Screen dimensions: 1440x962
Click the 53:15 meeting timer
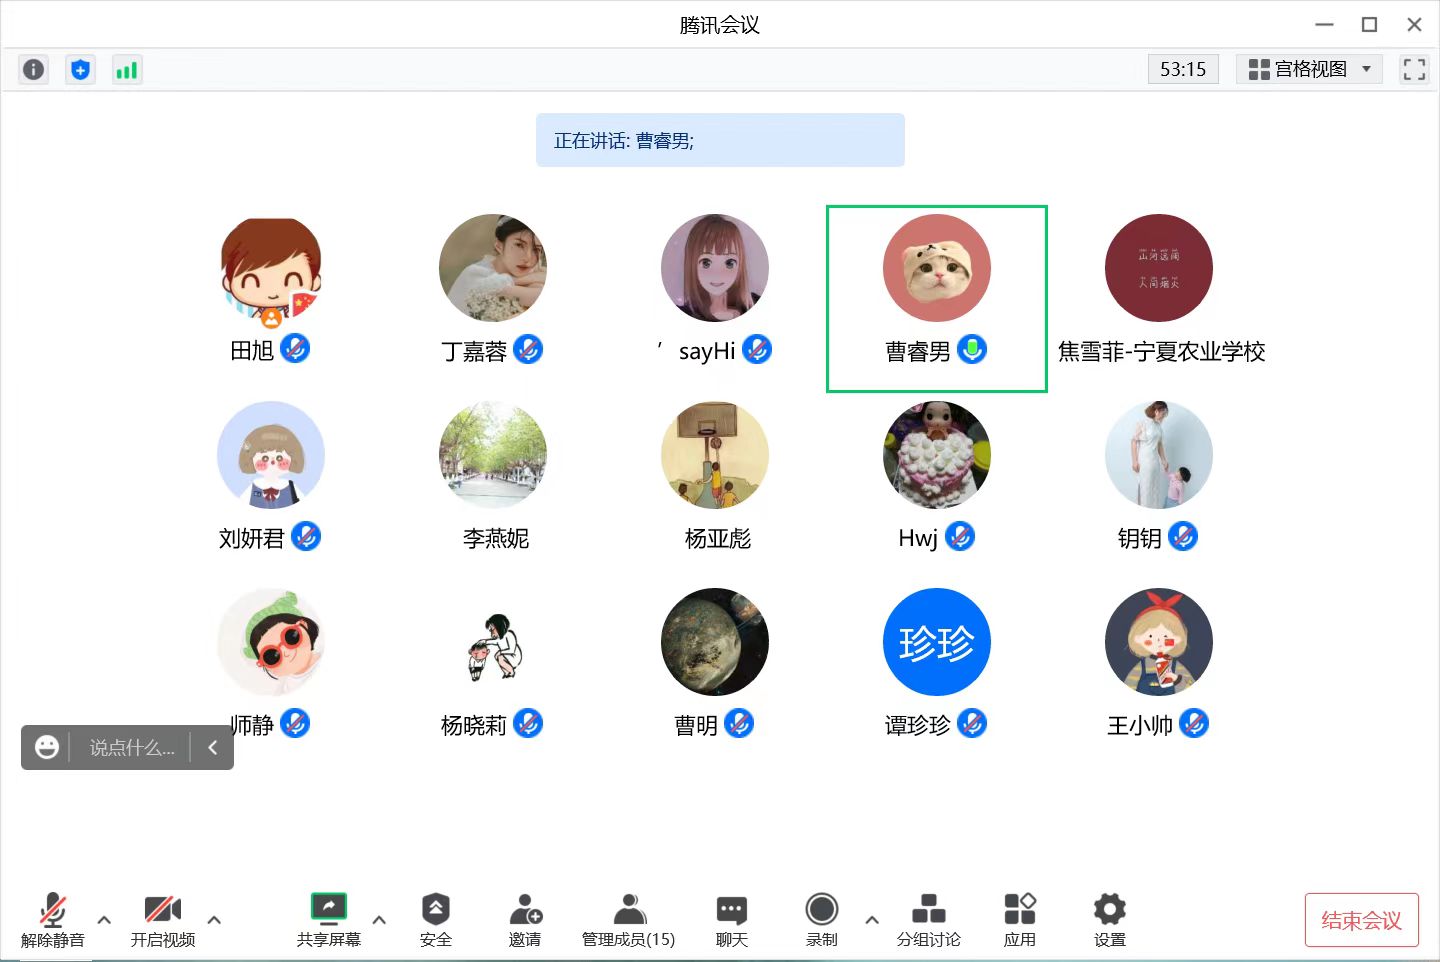[x=1183, y=69]
